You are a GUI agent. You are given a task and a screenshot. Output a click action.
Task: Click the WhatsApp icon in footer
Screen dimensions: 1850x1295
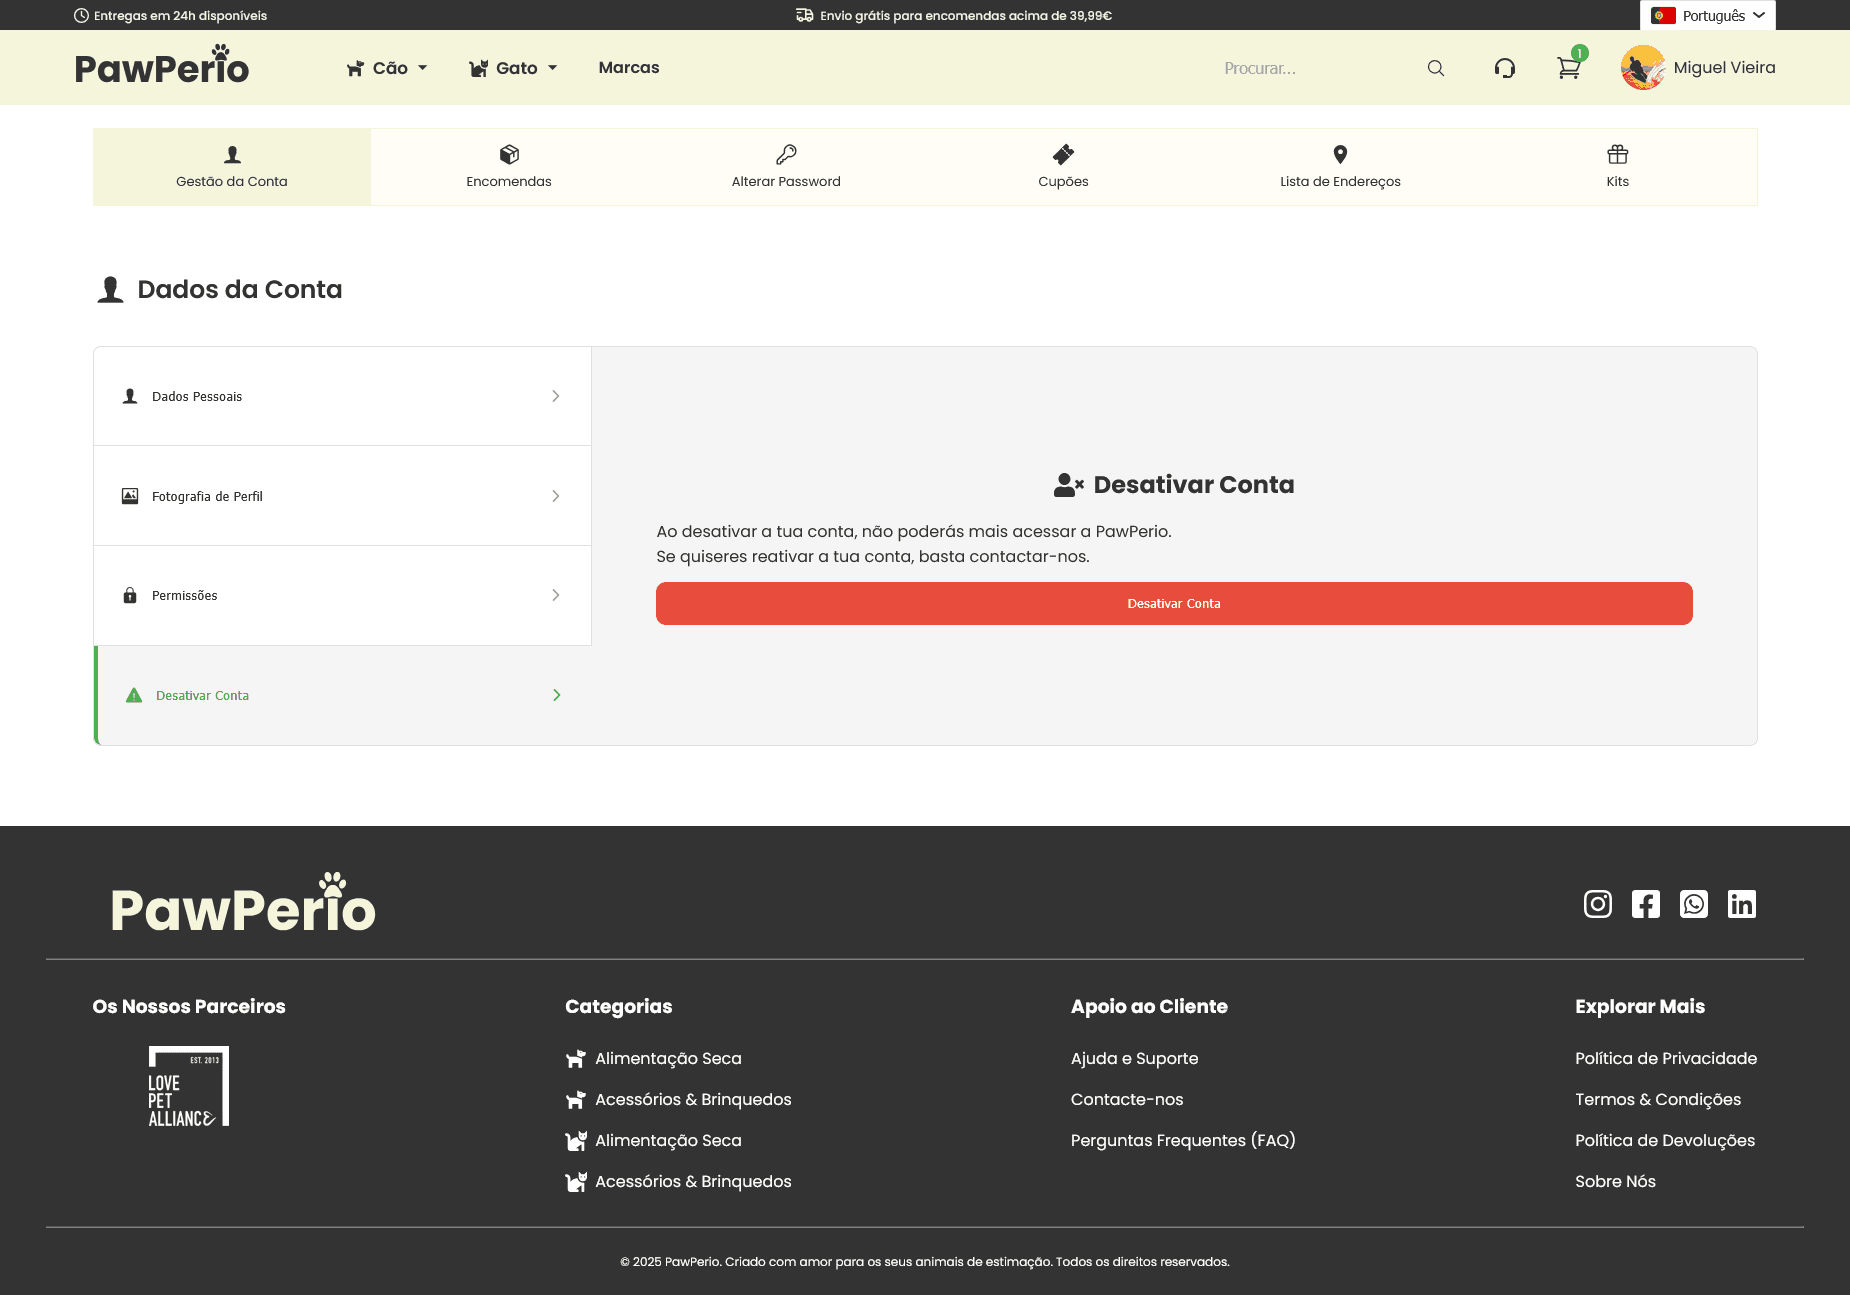coord(1694,904)
